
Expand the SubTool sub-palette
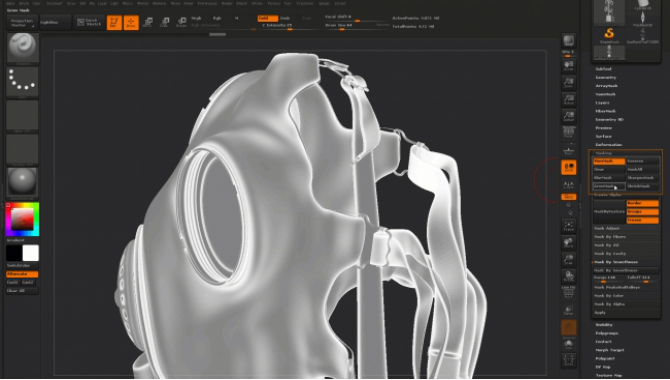603,69
